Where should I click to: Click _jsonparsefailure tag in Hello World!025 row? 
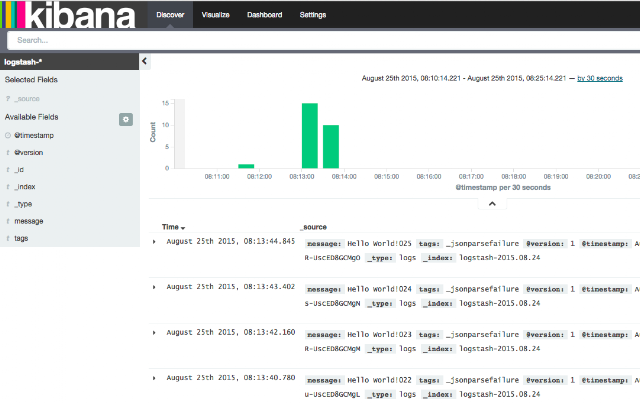pos(482,244)
